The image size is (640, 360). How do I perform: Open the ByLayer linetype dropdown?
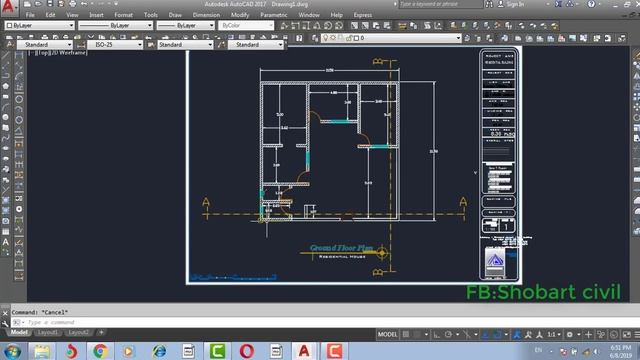pos(116,25)
